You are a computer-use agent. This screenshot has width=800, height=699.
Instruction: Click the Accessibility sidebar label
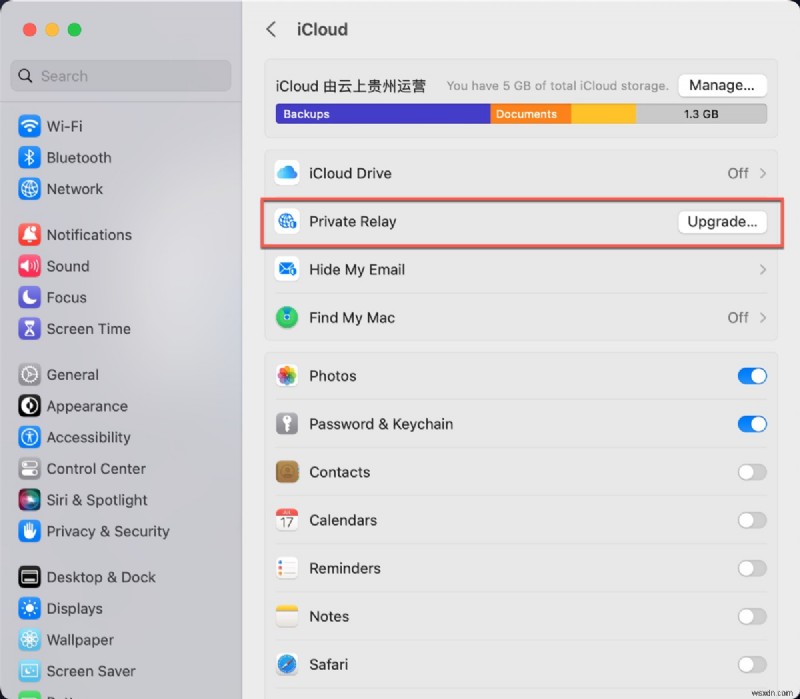[89, 437]
